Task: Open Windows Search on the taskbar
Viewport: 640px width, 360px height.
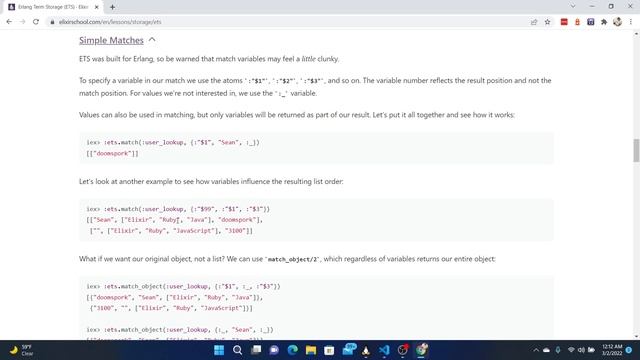Action: pos(238,350)
